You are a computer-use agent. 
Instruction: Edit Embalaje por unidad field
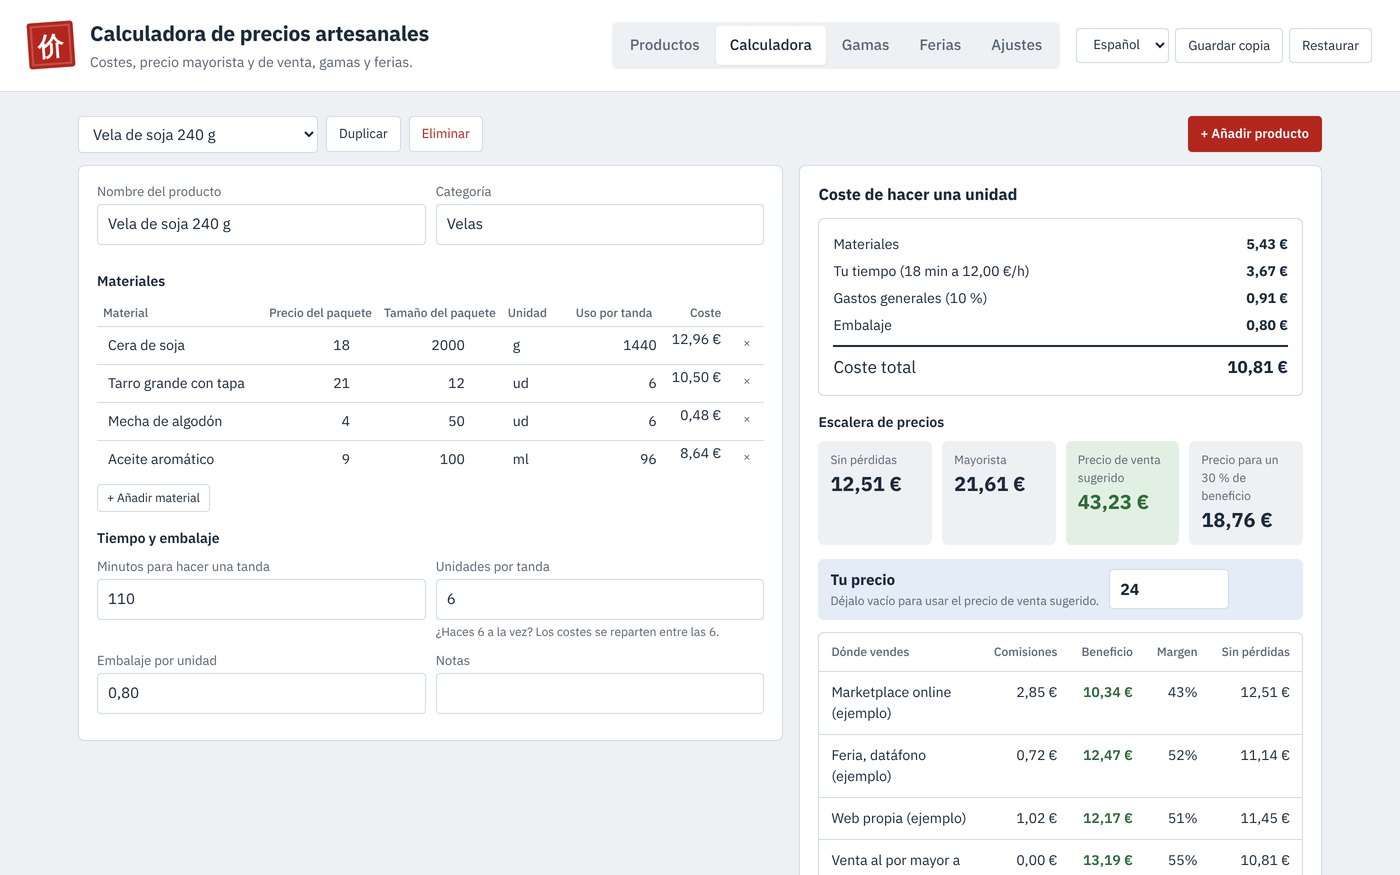261,693
